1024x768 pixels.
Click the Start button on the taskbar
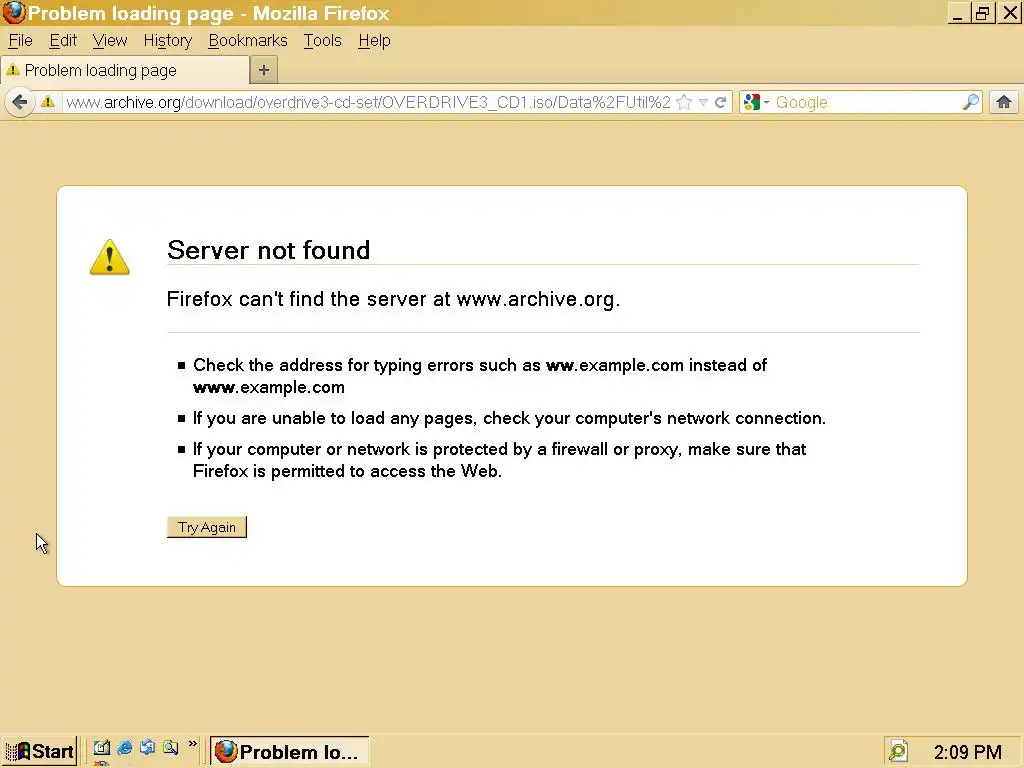coord(39,751)
